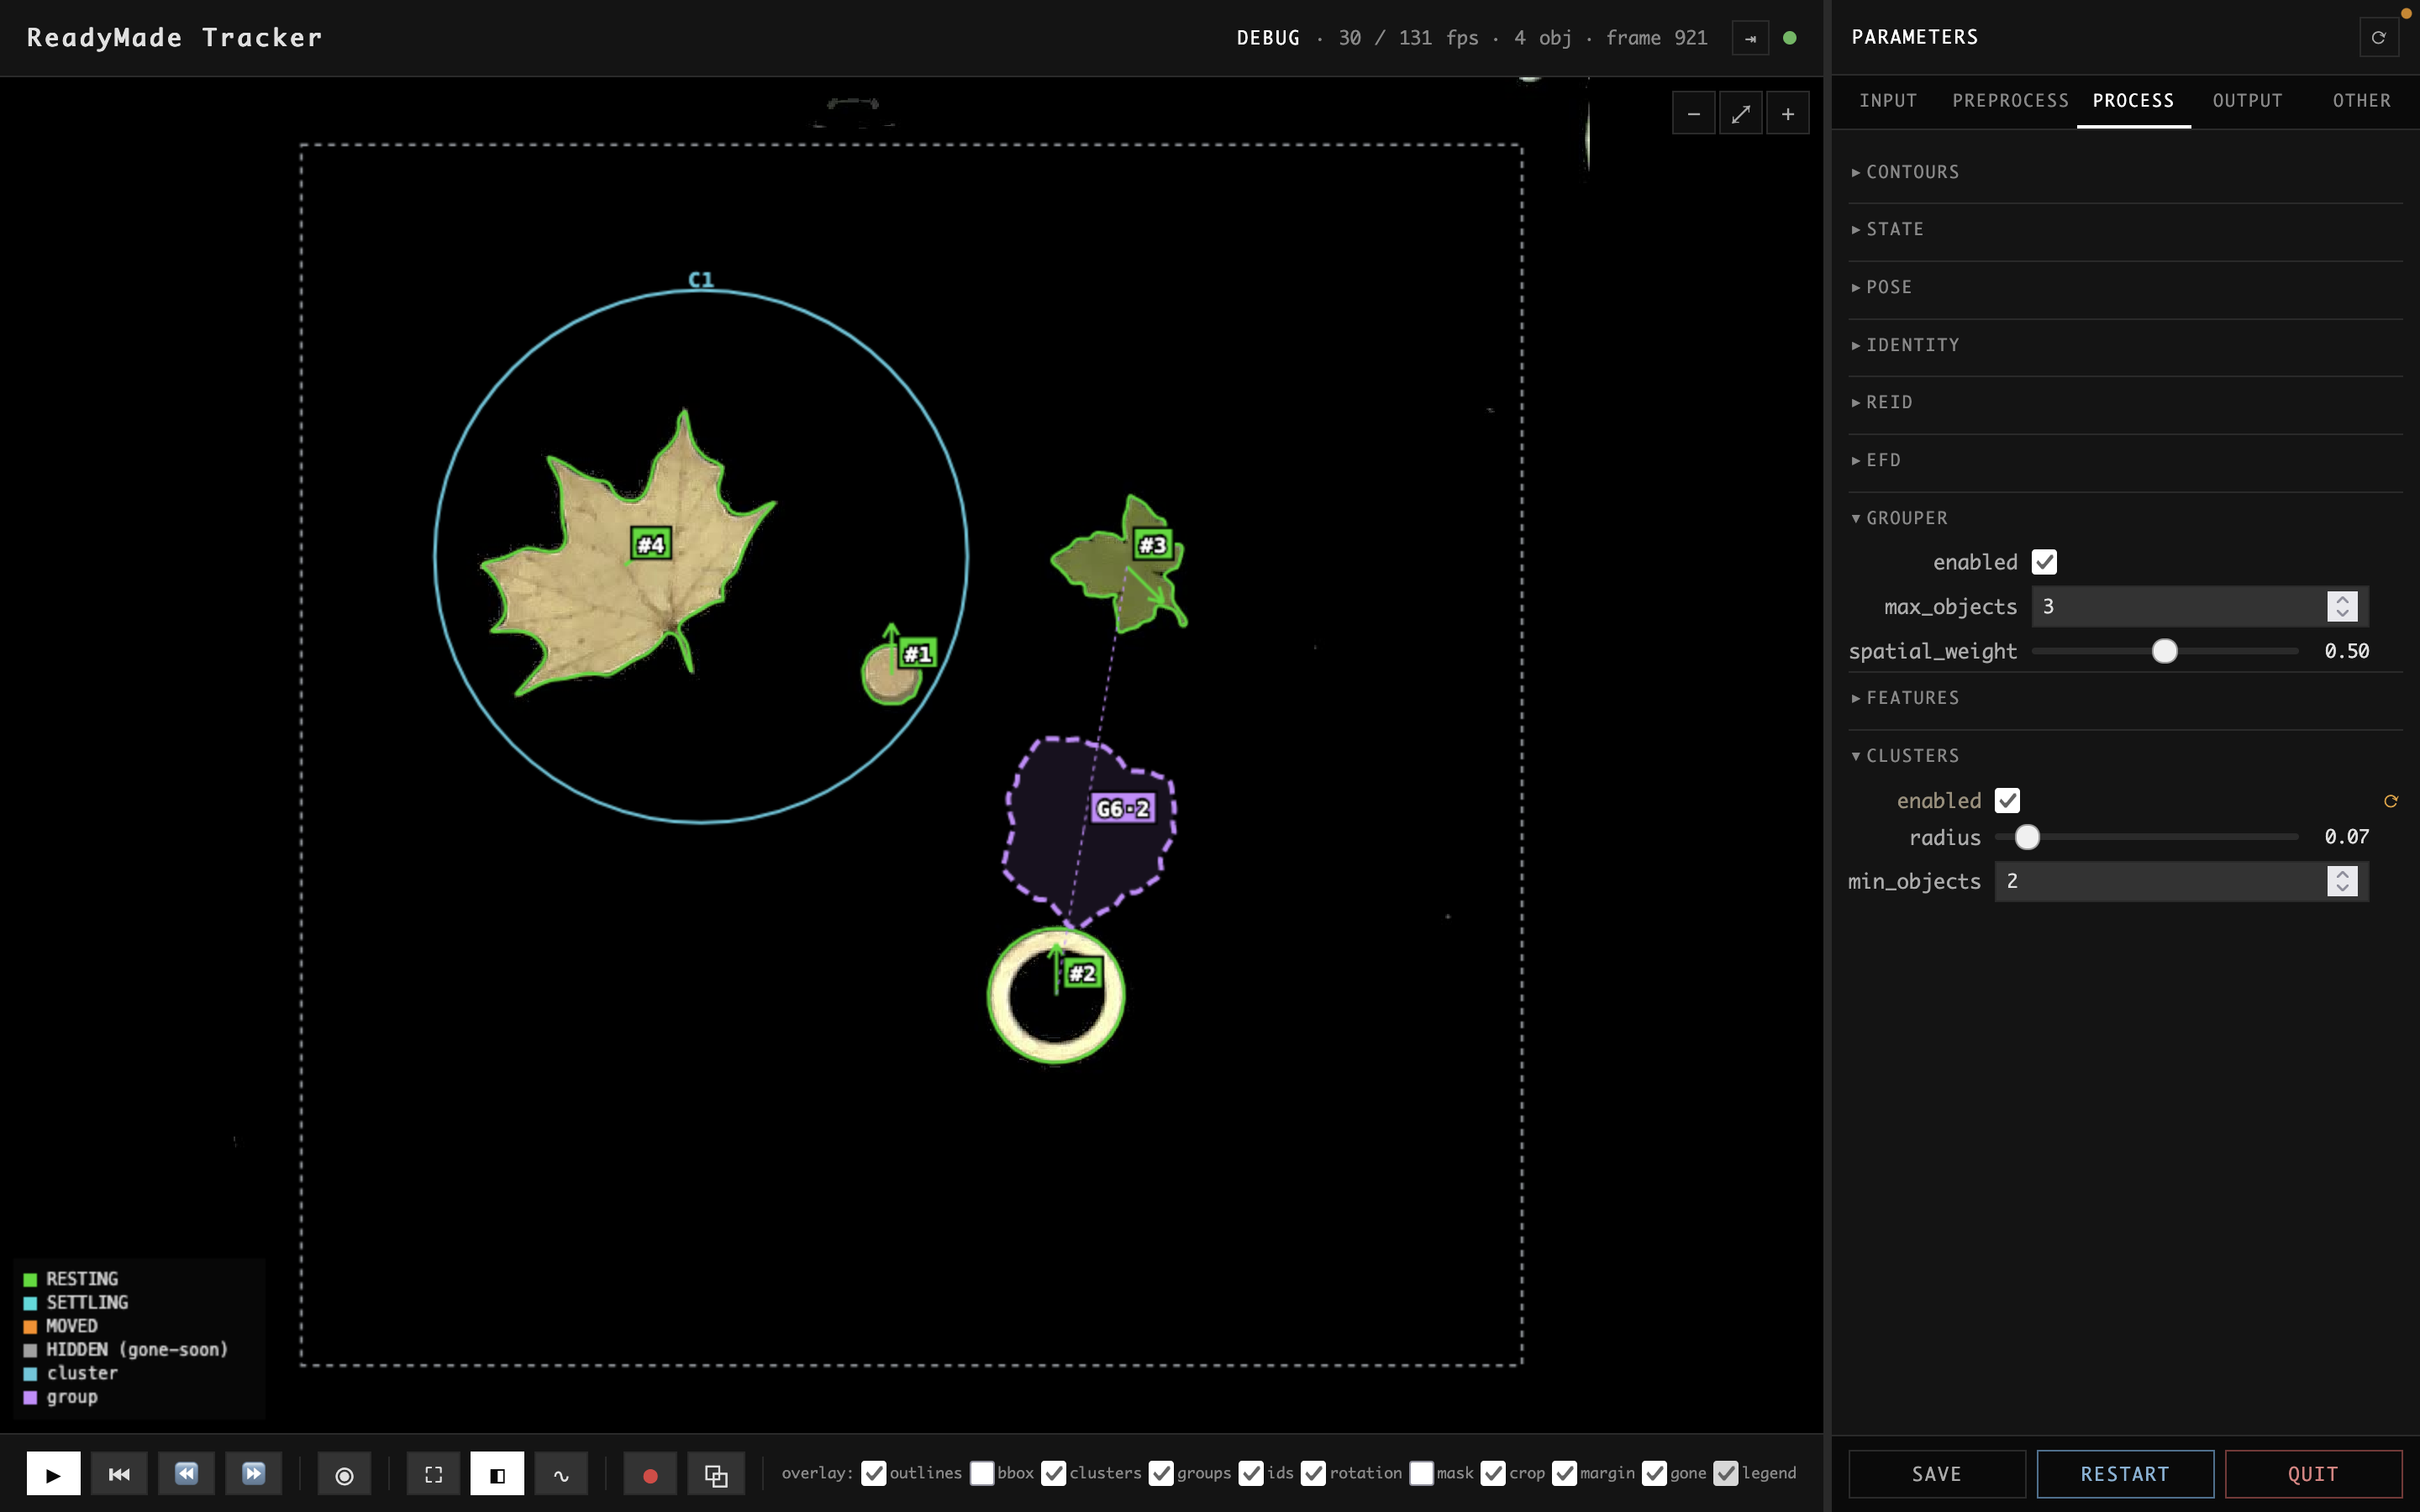This screenshot has width=2420, height=1512.
Task: Disable the Grouper enabled checkbox
Action: (x=2044, y=562)
